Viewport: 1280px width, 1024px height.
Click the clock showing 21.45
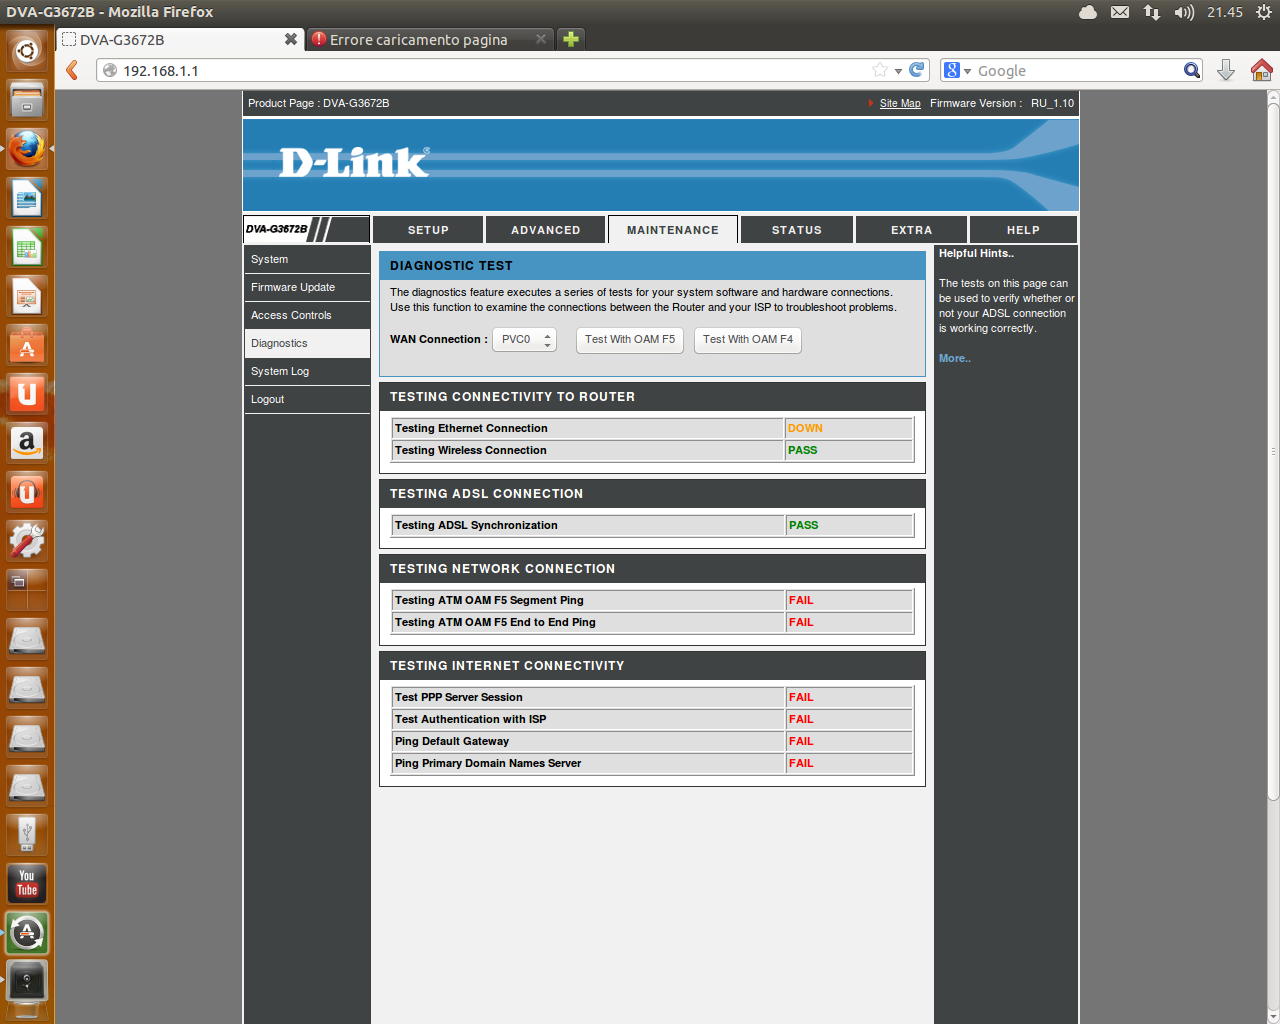pos(1225,12)
